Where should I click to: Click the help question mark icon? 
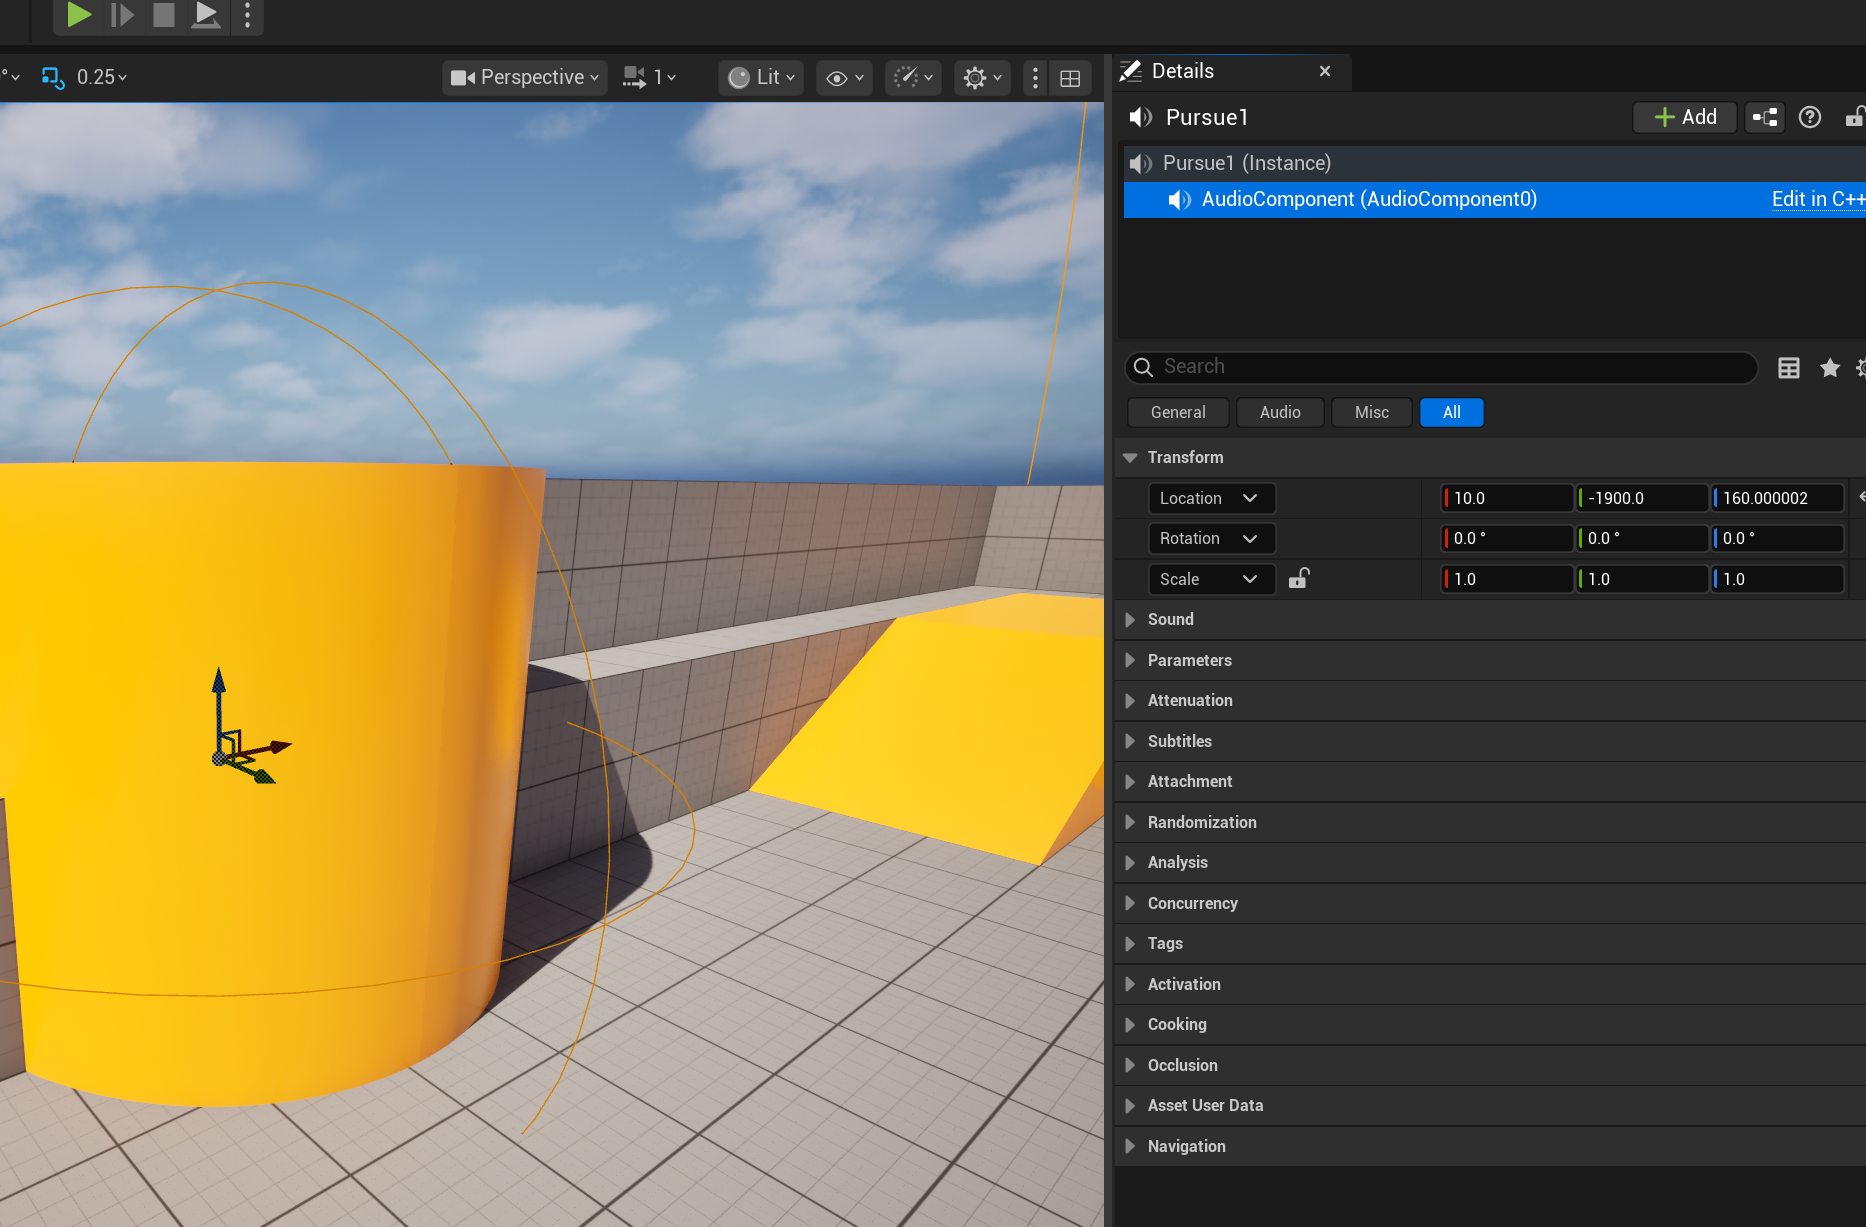point(1809,117)
